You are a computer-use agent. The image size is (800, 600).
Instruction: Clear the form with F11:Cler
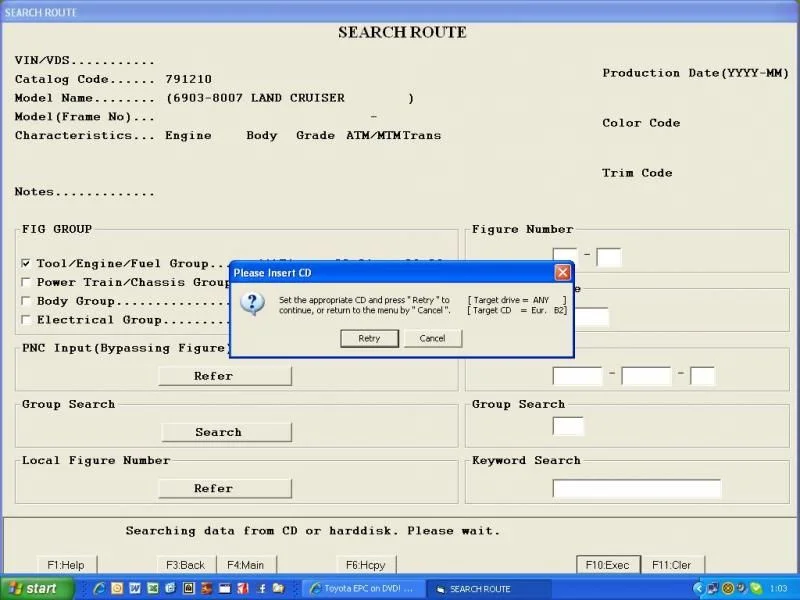pos(671,565)
